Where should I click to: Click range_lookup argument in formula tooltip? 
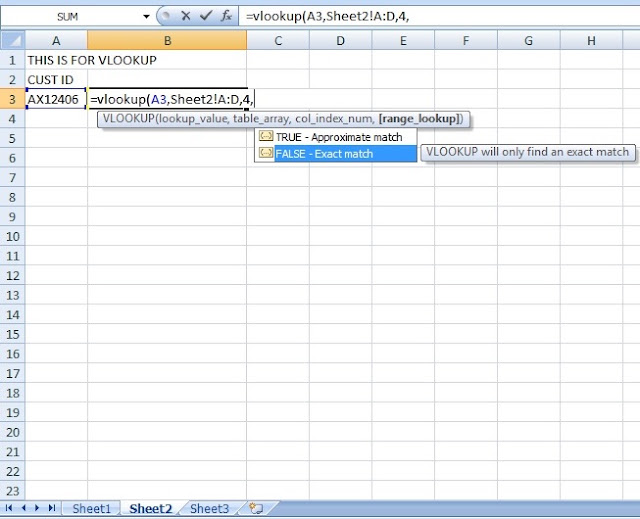tap(419, 119)
